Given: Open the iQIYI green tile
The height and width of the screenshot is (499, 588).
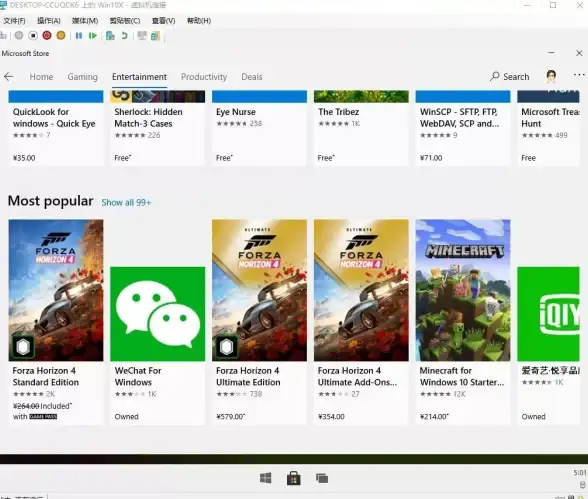Looking at the screenshot, I should coord(548,314).
